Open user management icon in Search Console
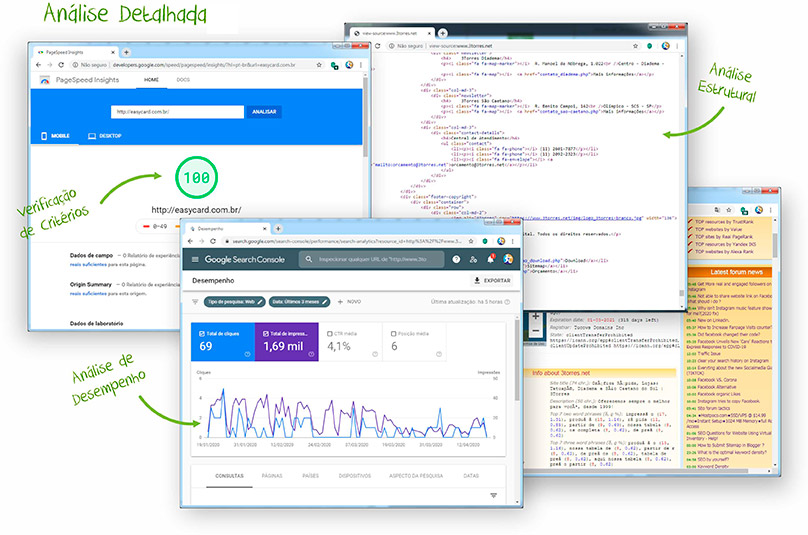Viewport: 808px width, 535px height. click(x=473, y=259)
